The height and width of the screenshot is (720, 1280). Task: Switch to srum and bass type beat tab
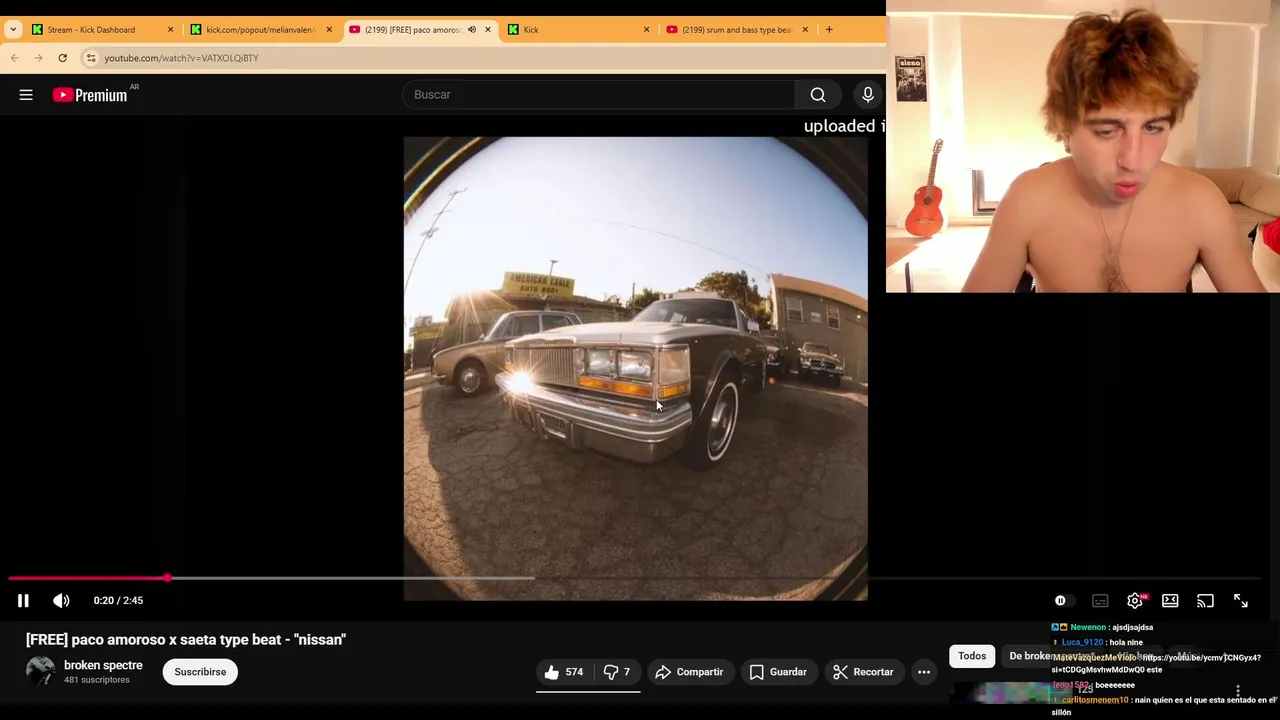tap(736, 30)
